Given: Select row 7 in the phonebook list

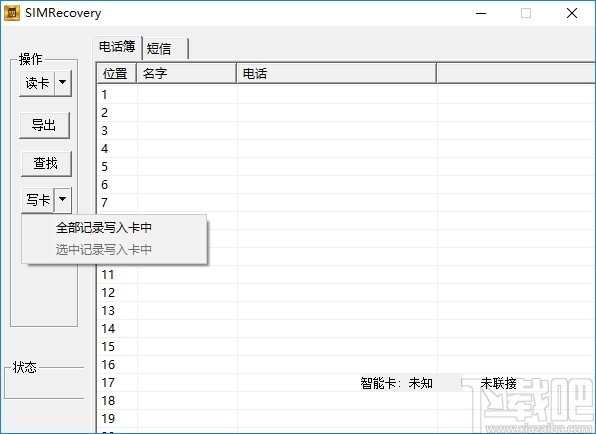Looking at the screenshot, I should pos(346,203).
